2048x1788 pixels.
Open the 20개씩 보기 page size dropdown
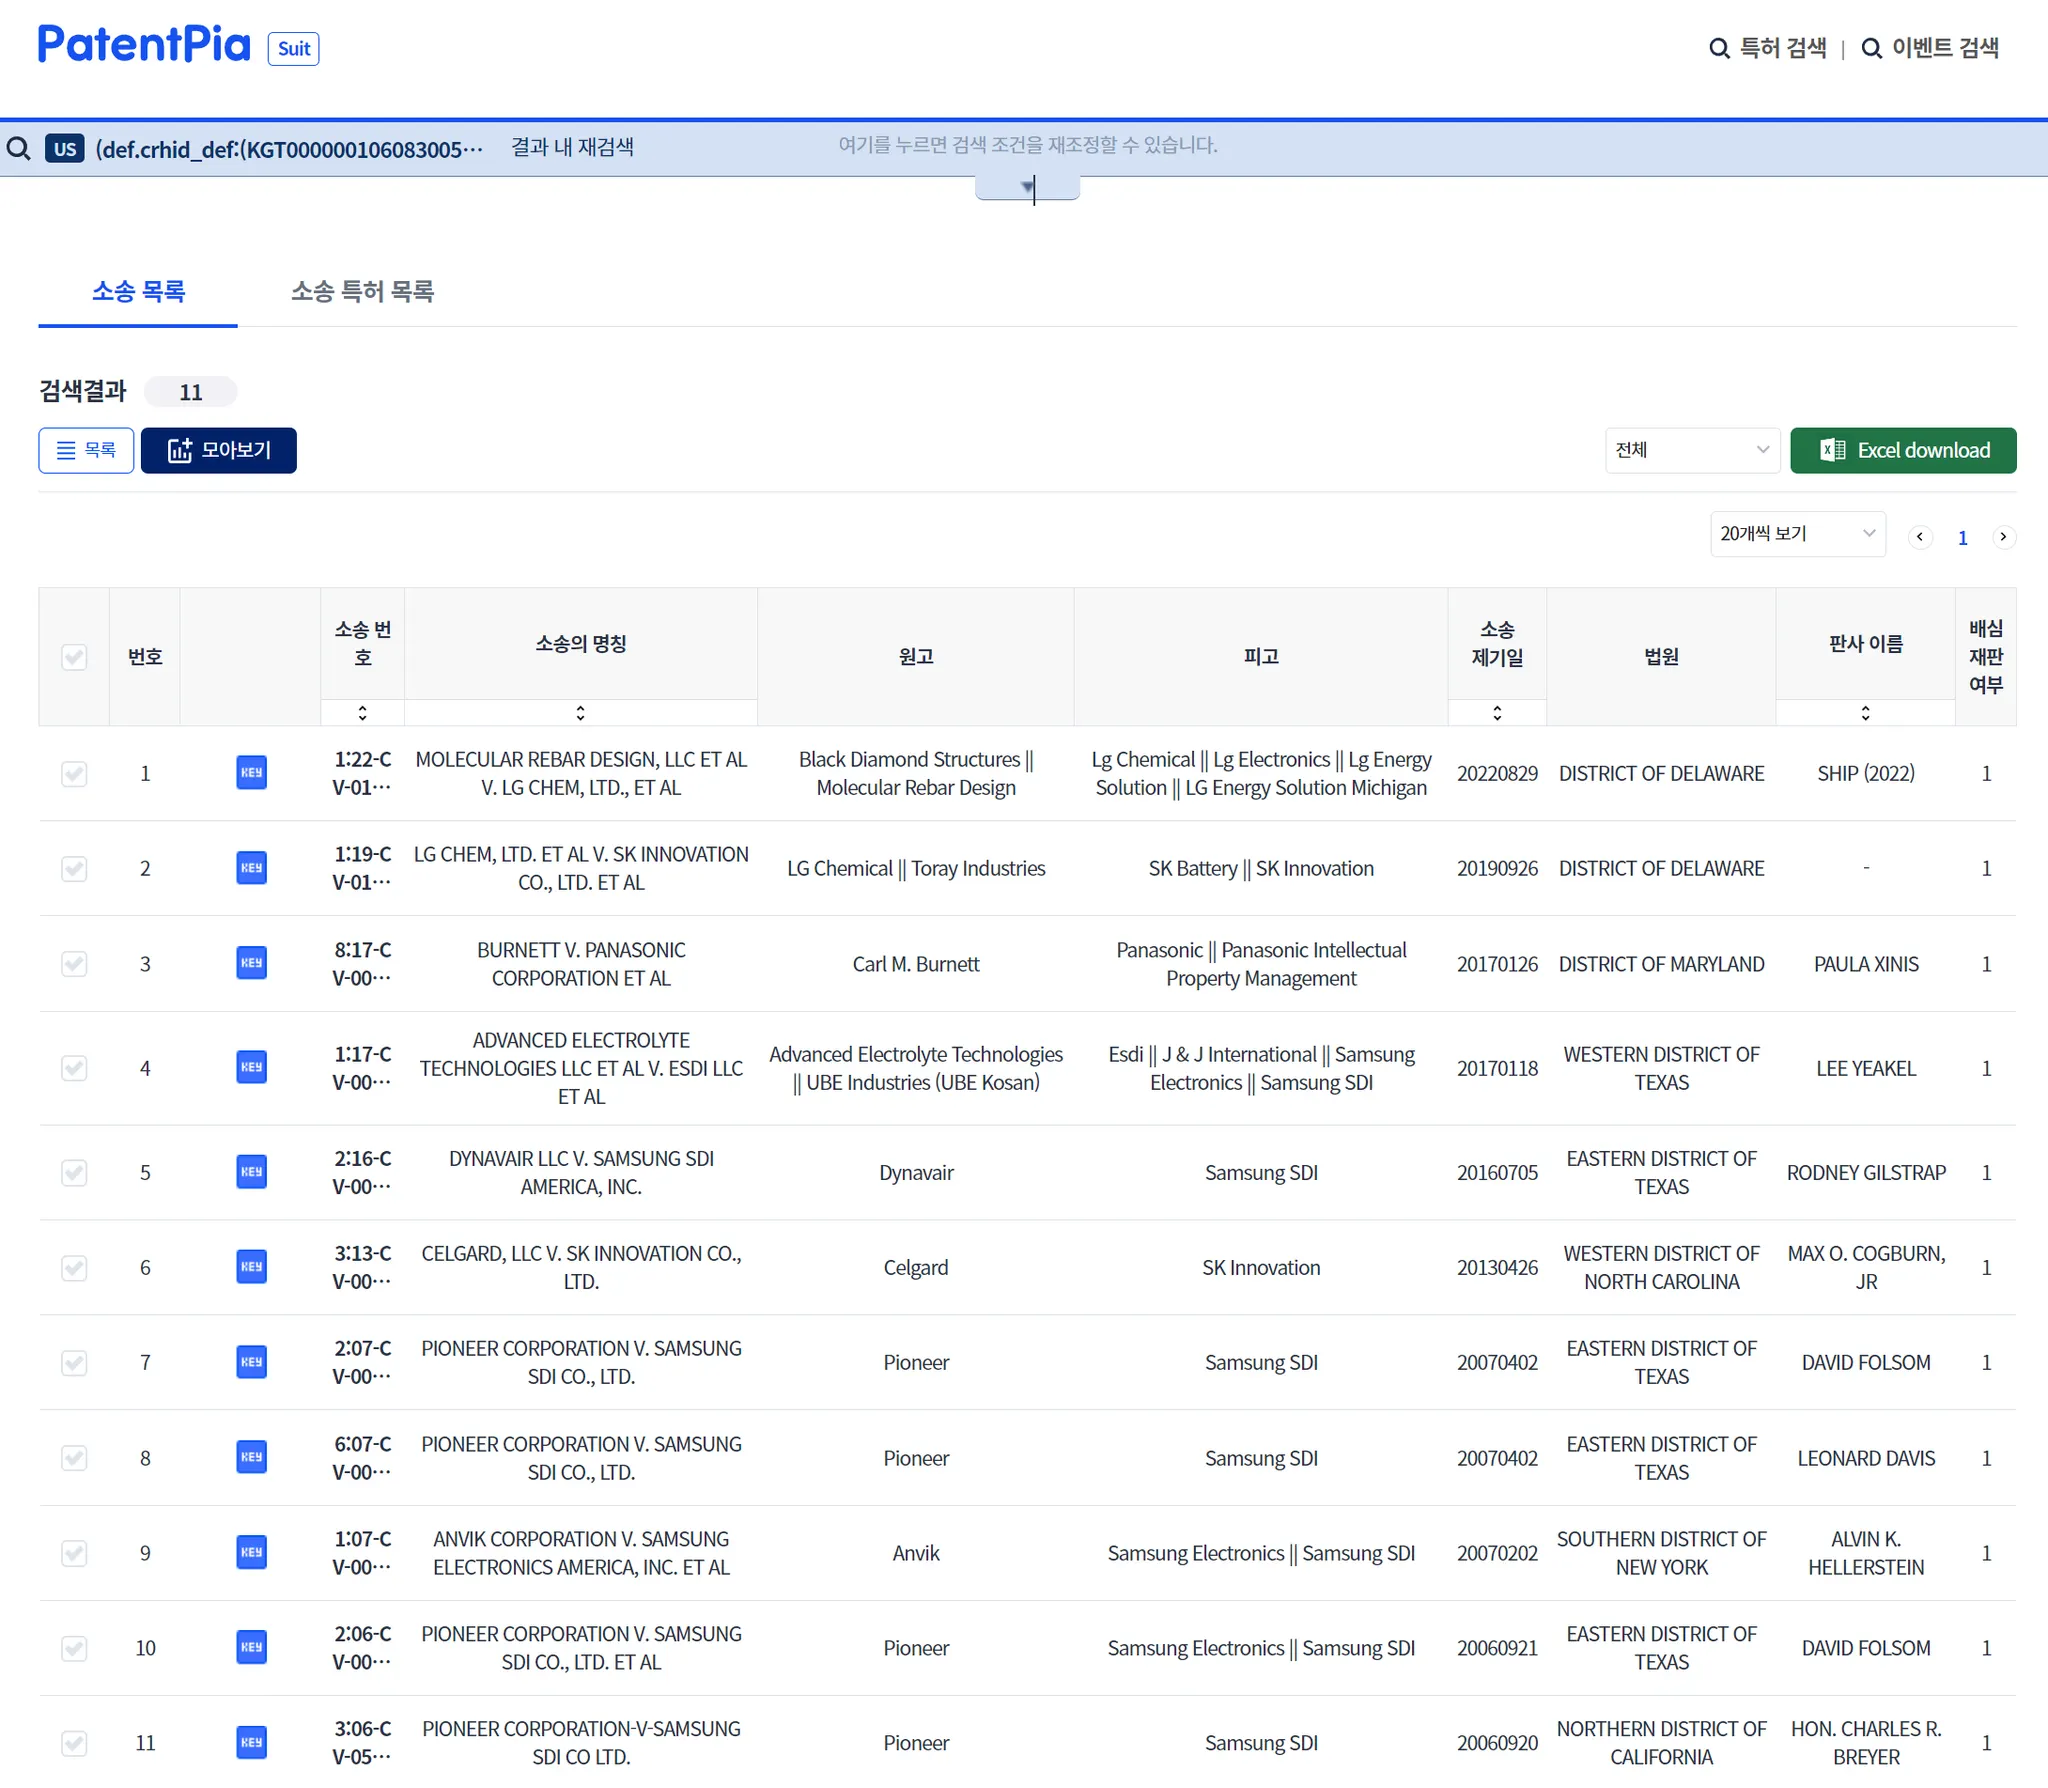[x=1797, y=534]
